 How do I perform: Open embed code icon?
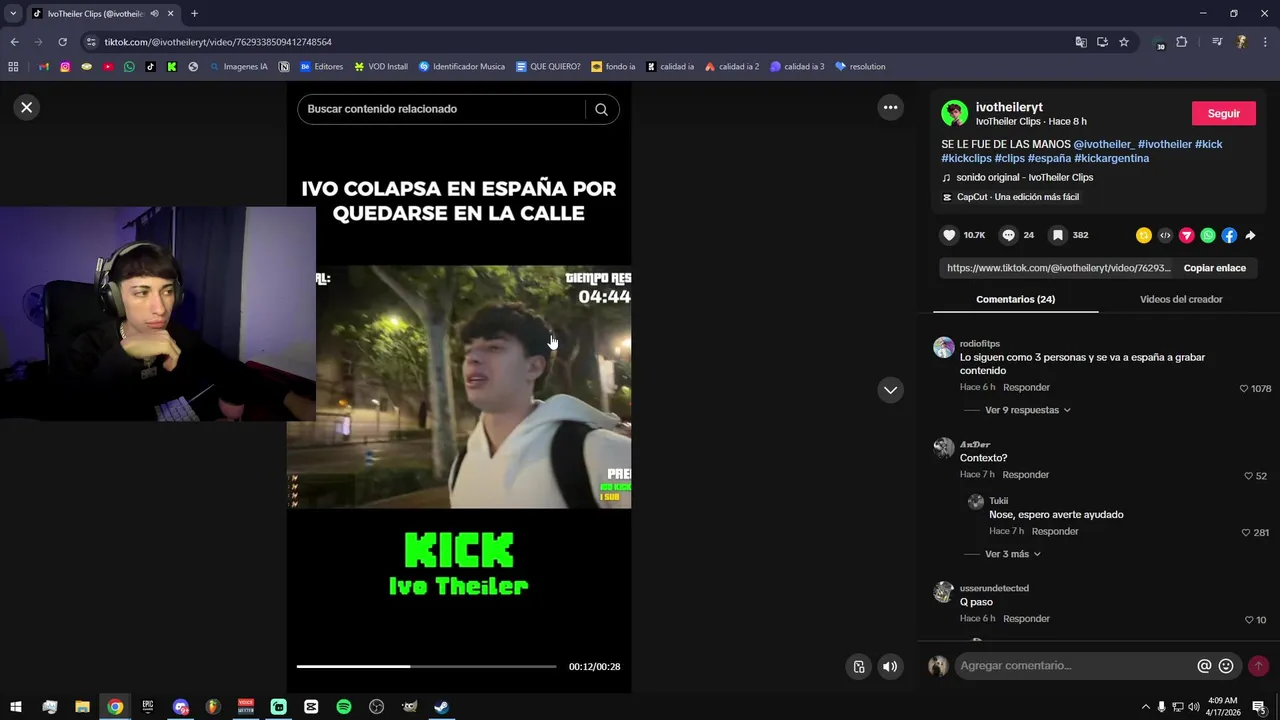[x=1165, y=235]
